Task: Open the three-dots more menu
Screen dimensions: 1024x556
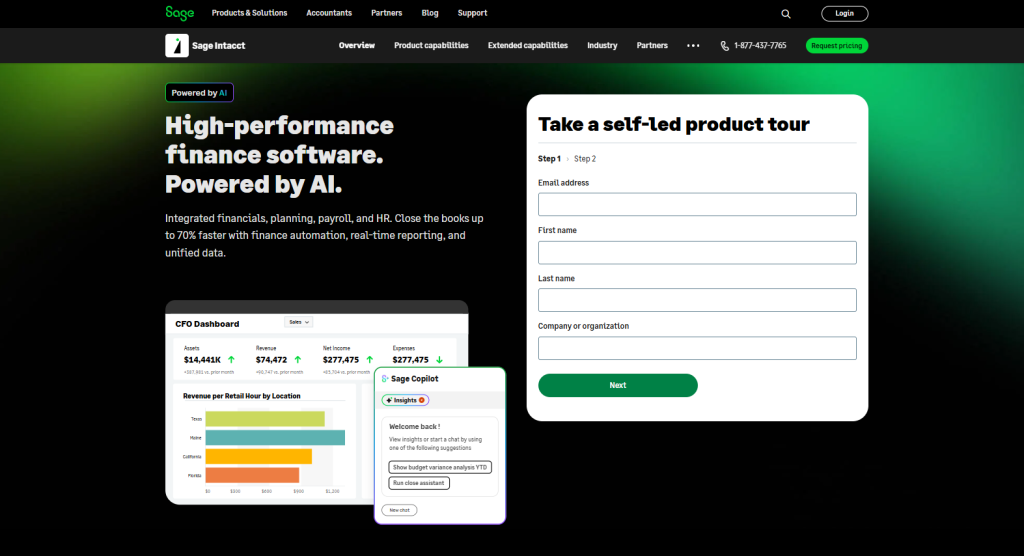Action: pyautogui.click(x=693, y=46)
